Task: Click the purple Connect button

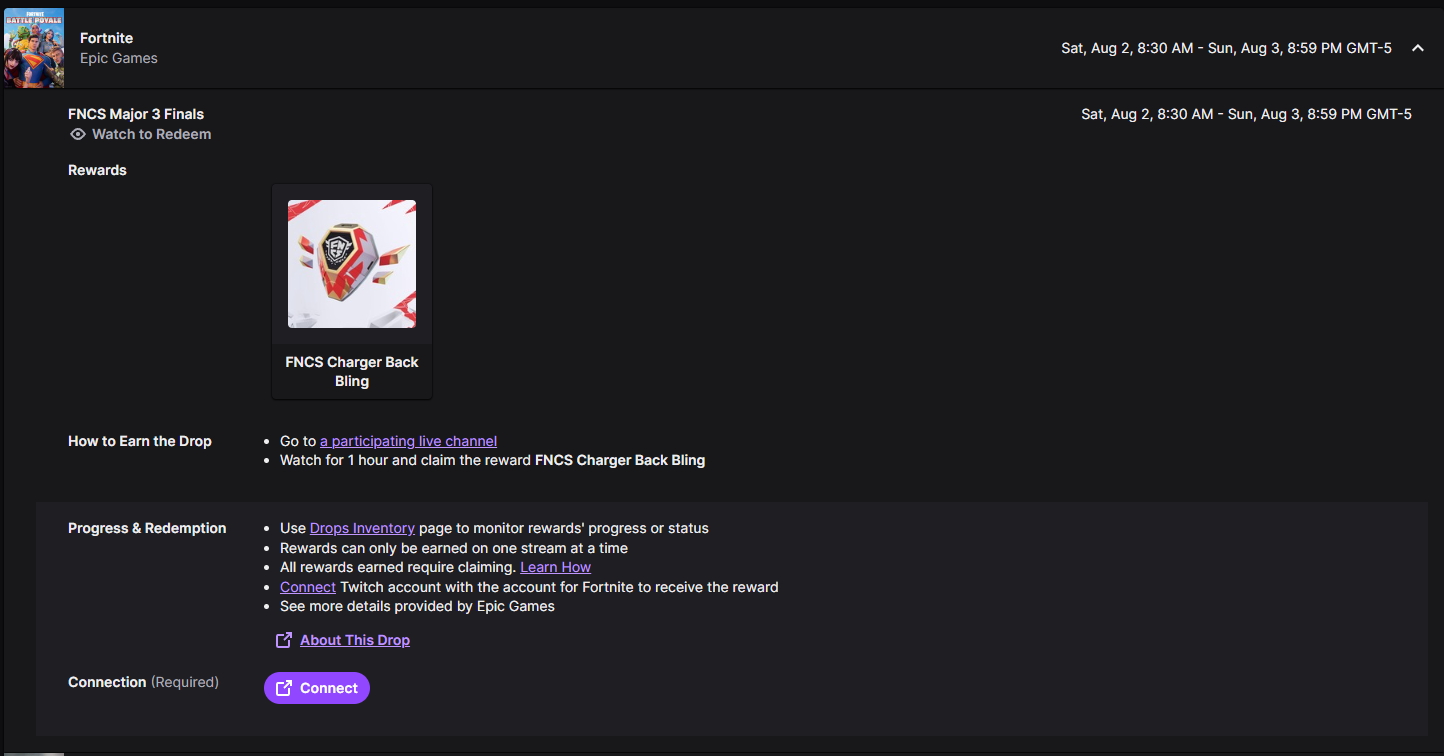Action: pos(317,688)
